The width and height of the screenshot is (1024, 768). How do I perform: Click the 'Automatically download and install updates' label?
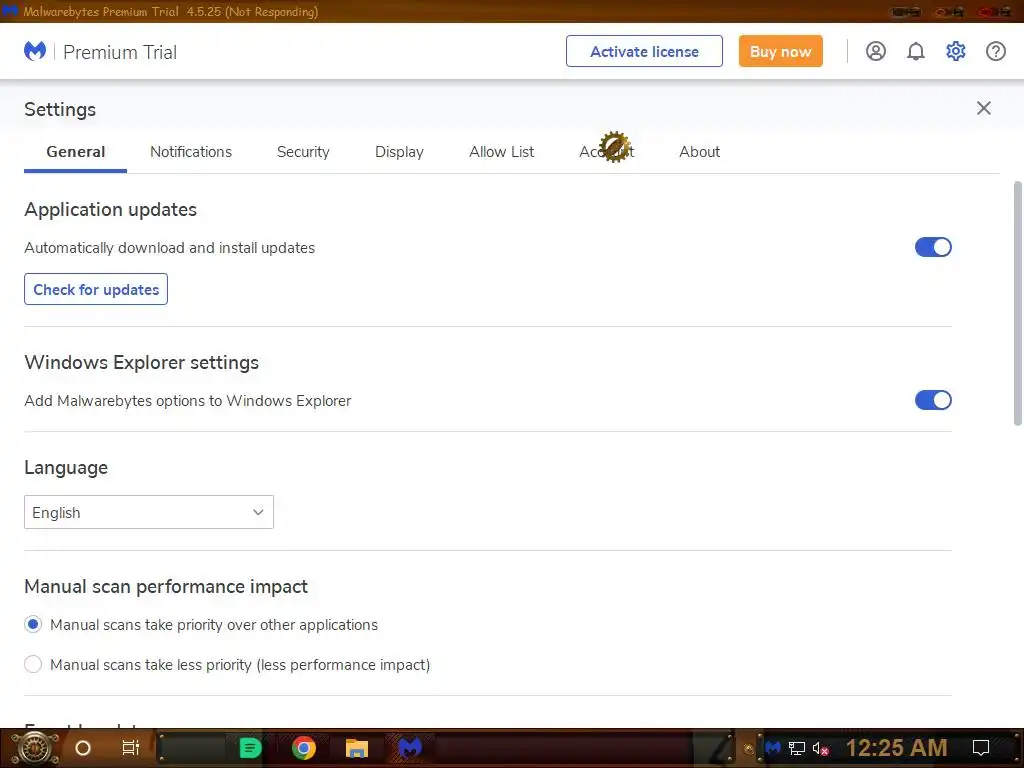[170, 248]
